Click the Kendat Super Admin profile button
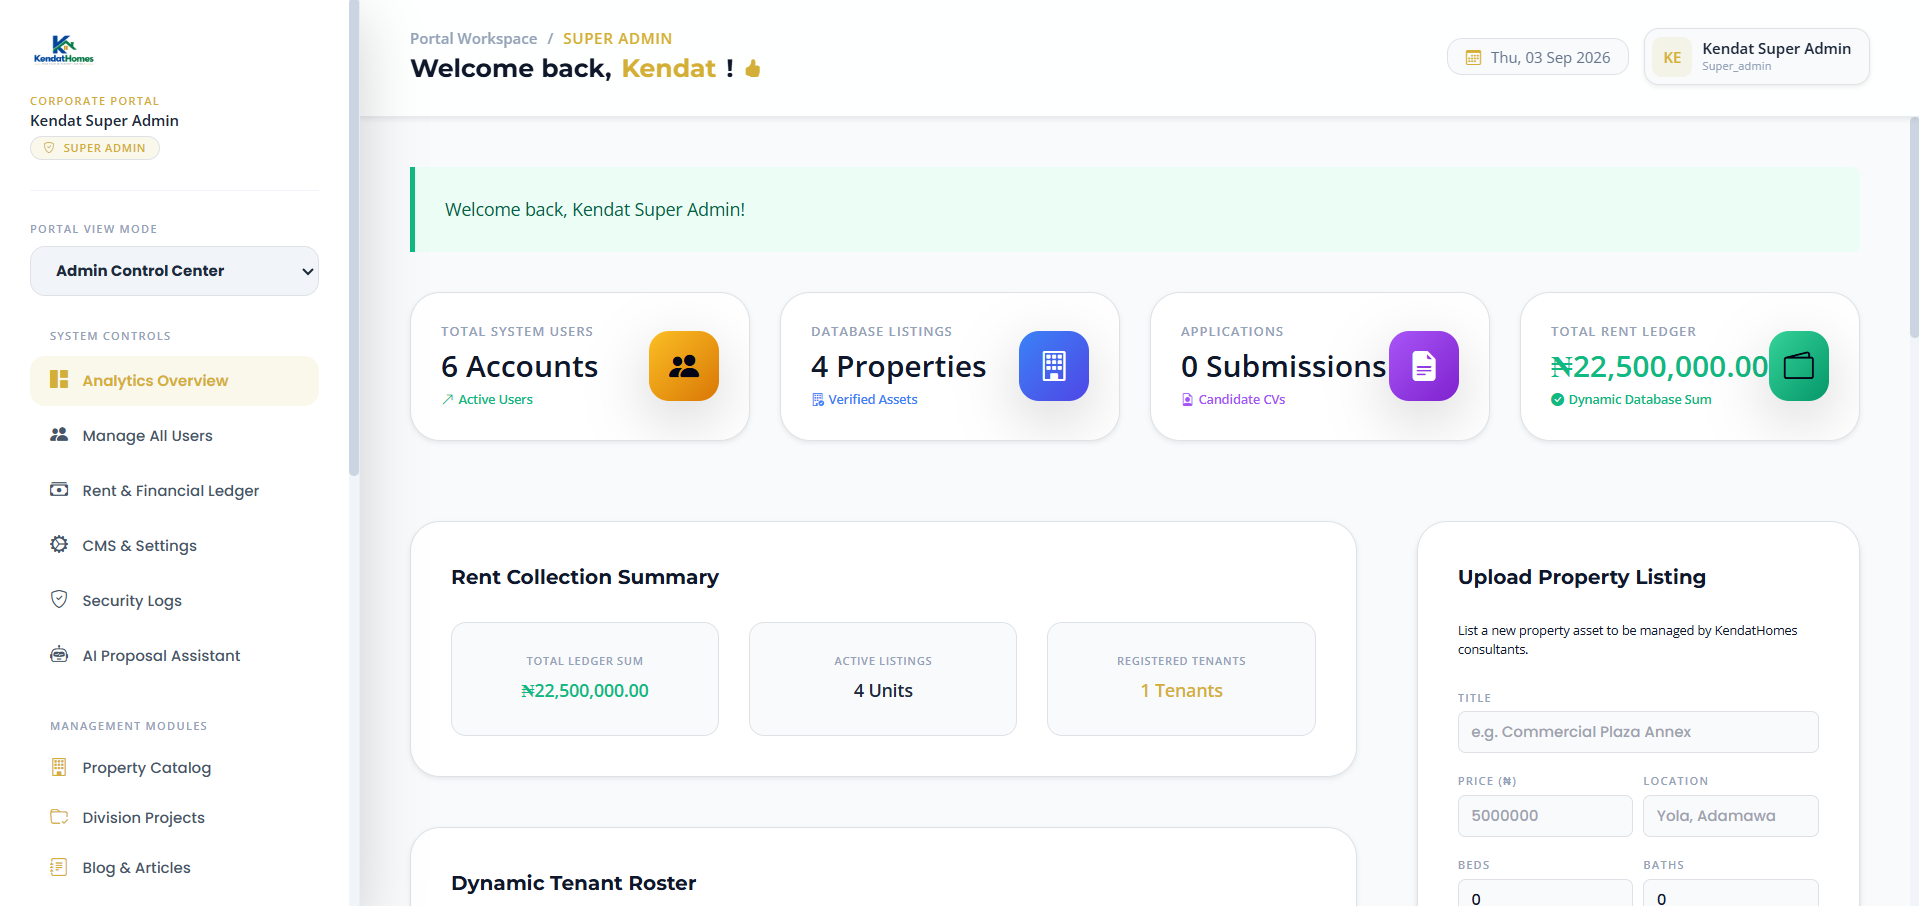The image size is (1919, 906). 1756,57
